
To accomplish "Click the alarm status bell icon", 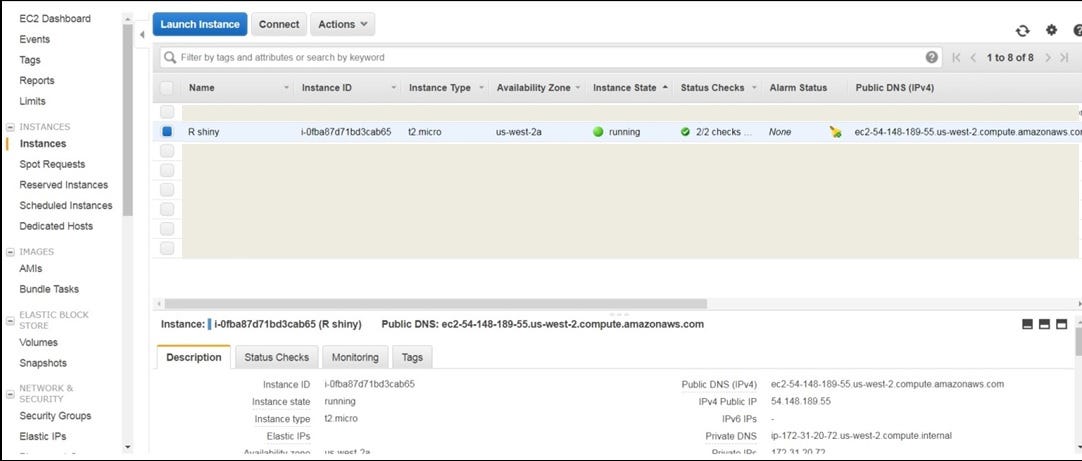I will 836,132.
